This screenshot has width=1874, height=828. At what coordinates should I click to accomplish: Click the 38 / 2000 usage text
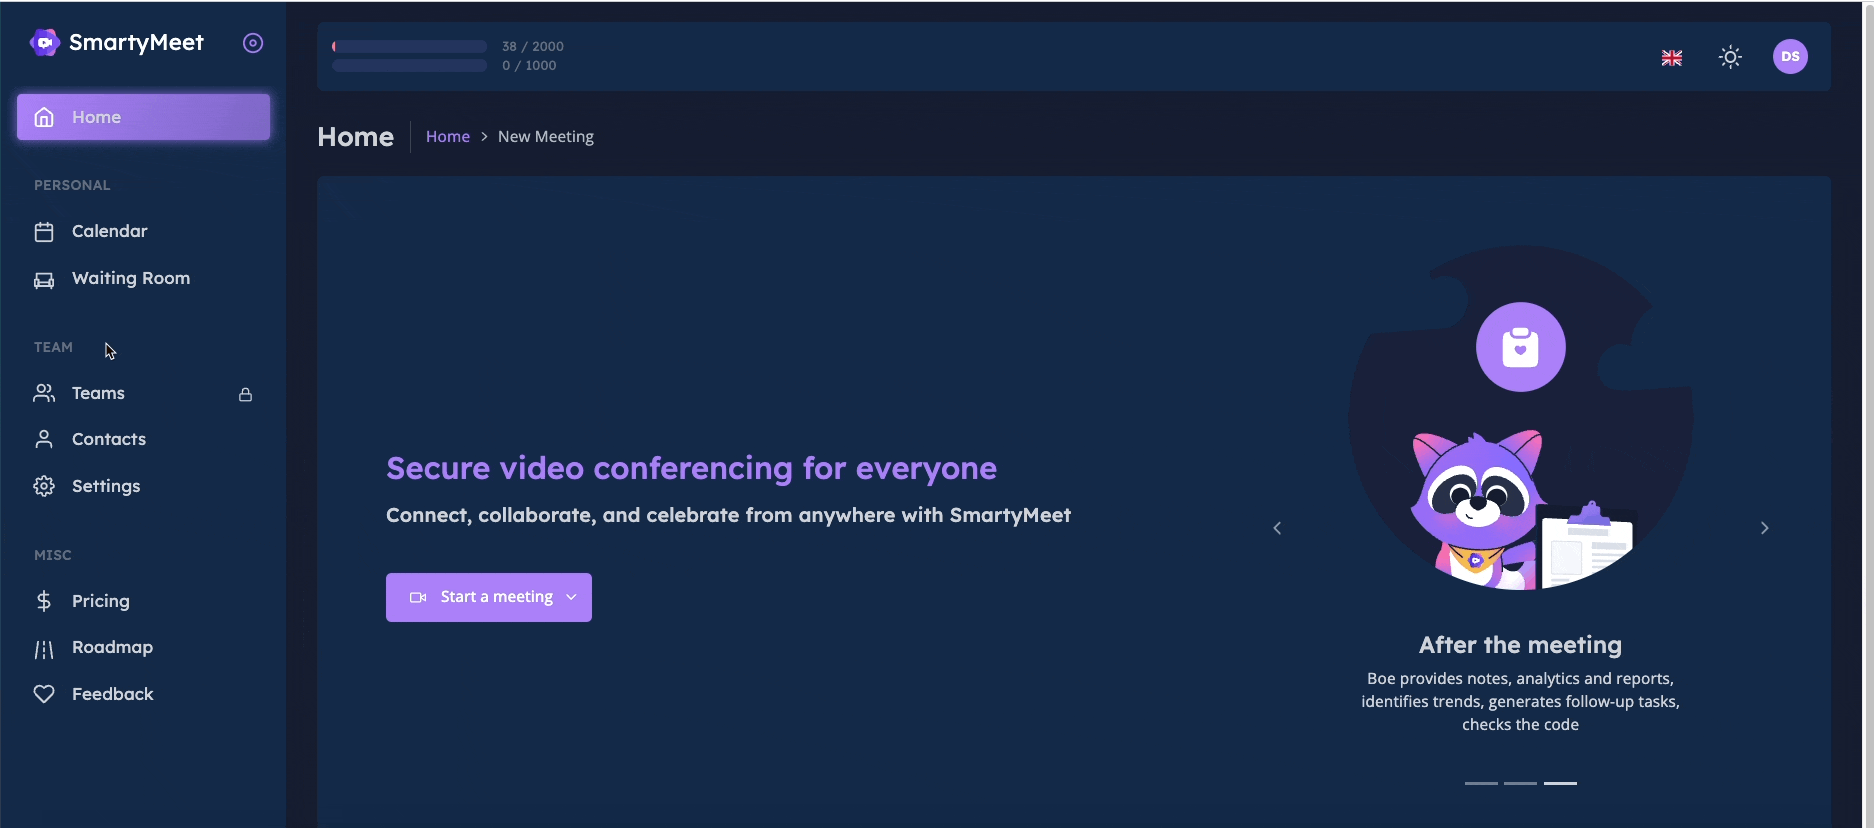[533, 46]
